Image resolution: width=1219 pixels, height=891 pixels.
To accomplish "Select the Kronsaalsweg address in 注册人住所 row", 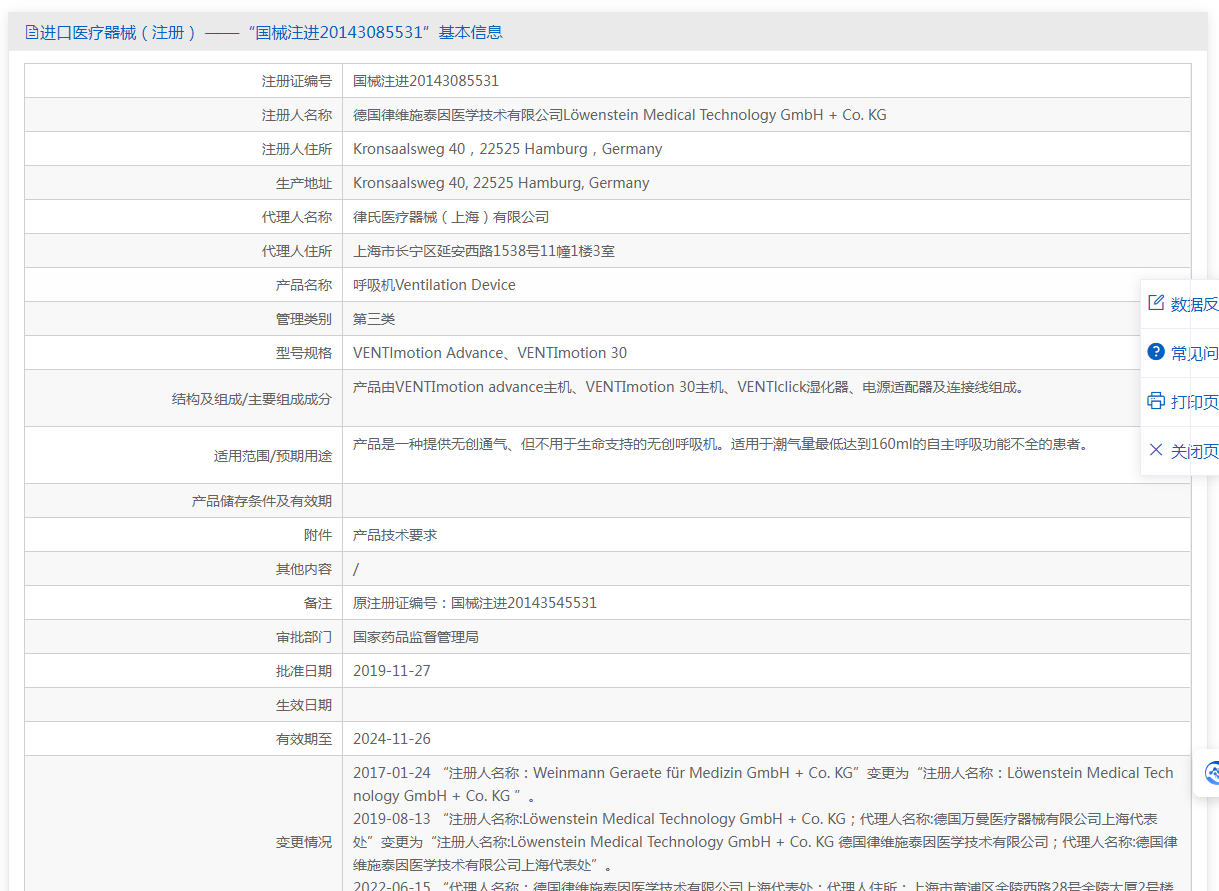I will [x=508, y=149].
